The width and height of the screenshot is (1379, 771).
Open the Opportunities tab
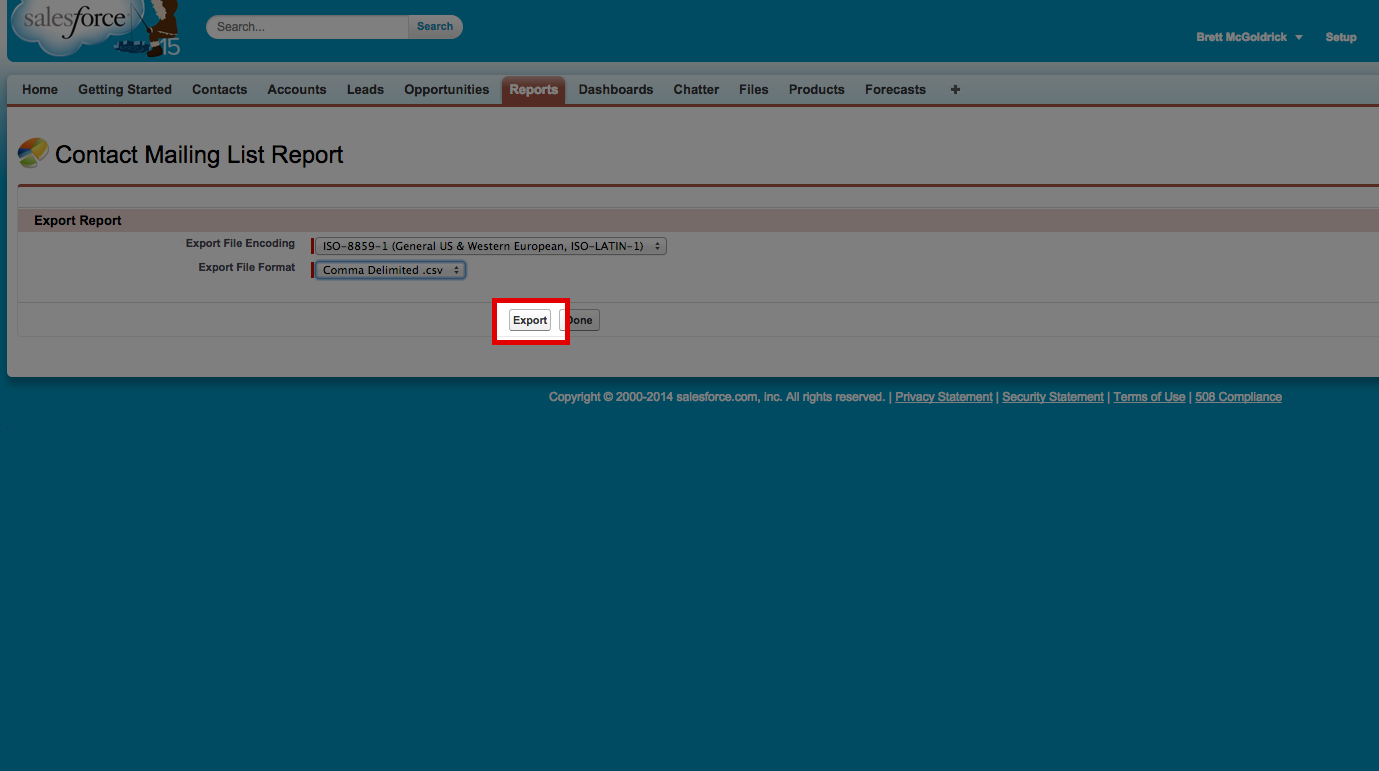[x=447, y=90]
